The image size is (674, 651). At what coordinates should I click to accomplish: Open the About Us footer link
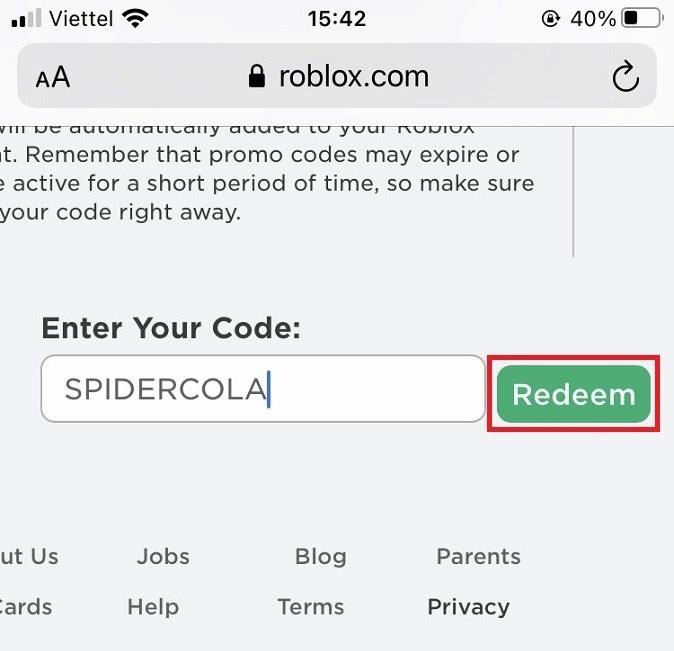29,556
